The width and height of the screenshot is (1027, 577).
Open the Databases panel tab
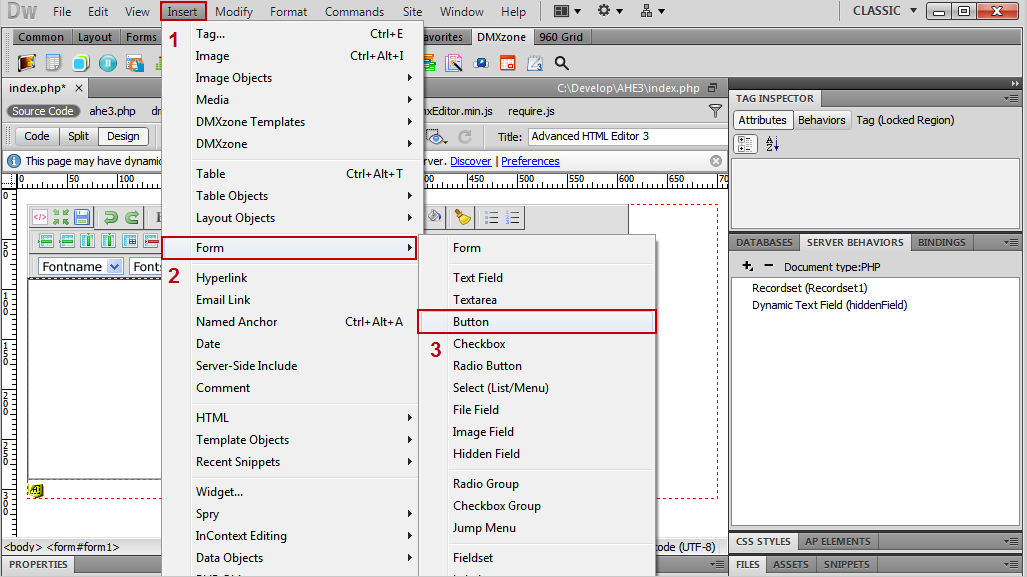pos(764,242)
